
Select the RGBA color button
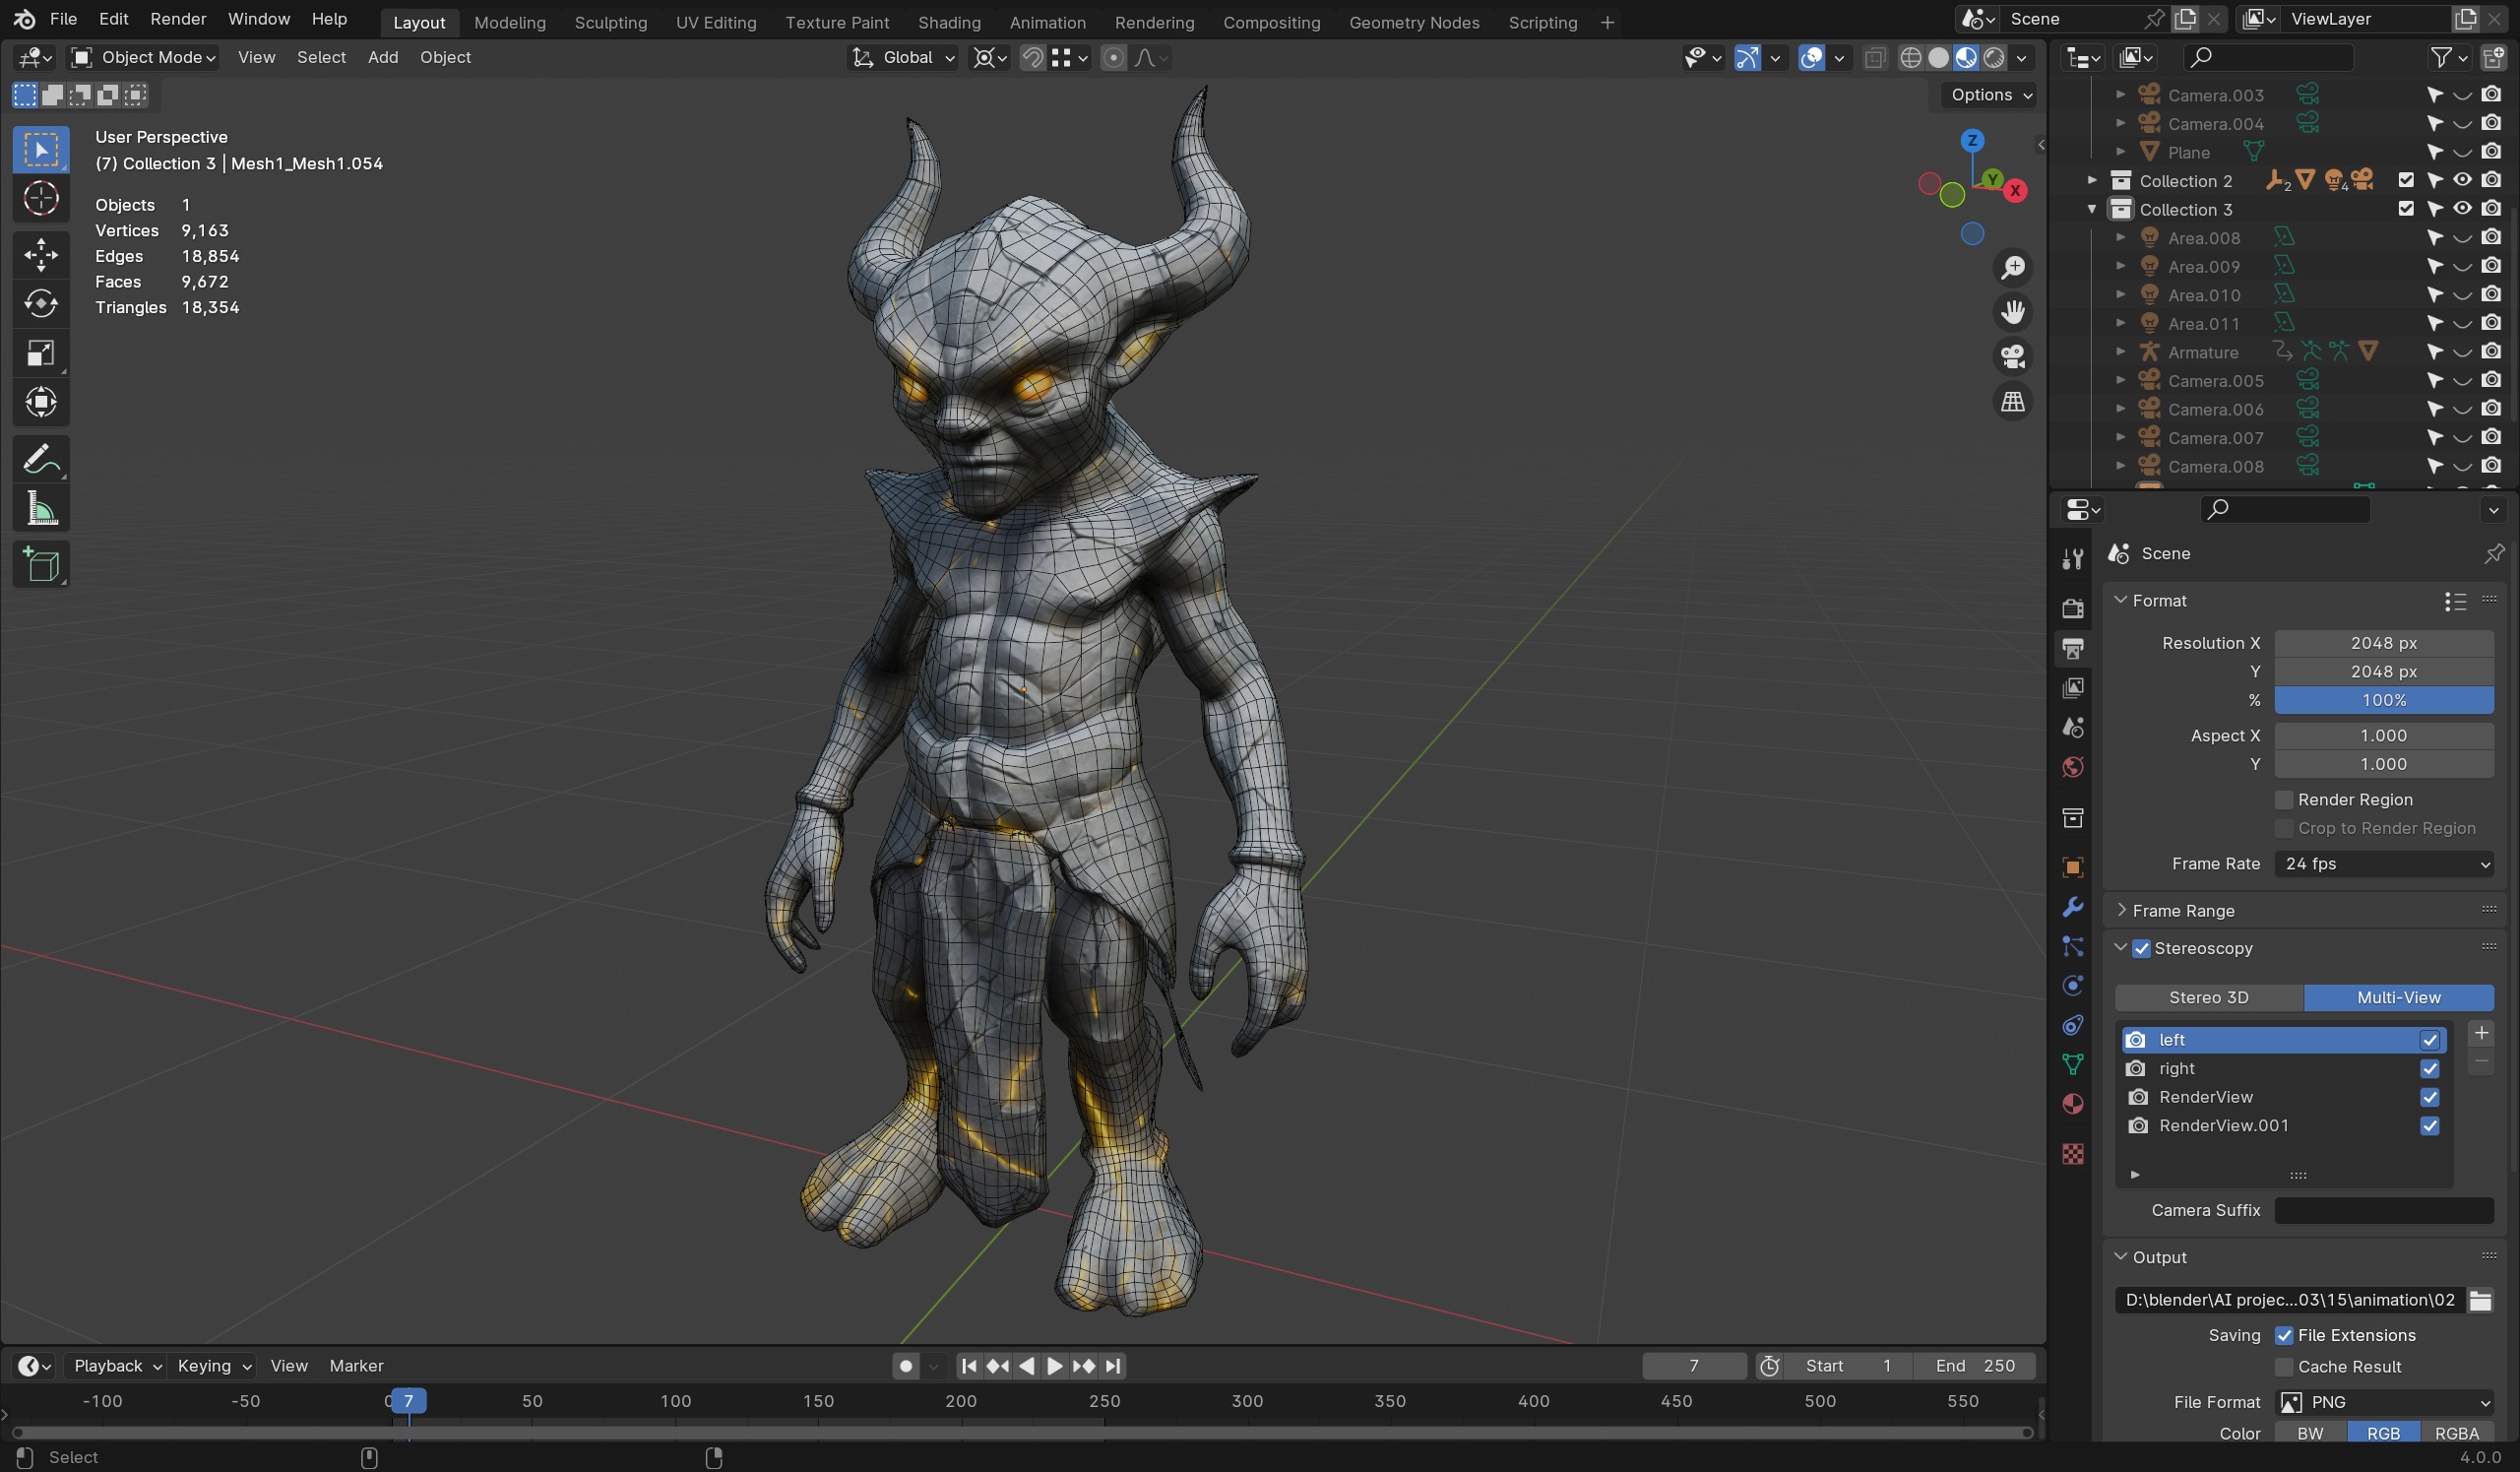[x=2456, y=1434]
